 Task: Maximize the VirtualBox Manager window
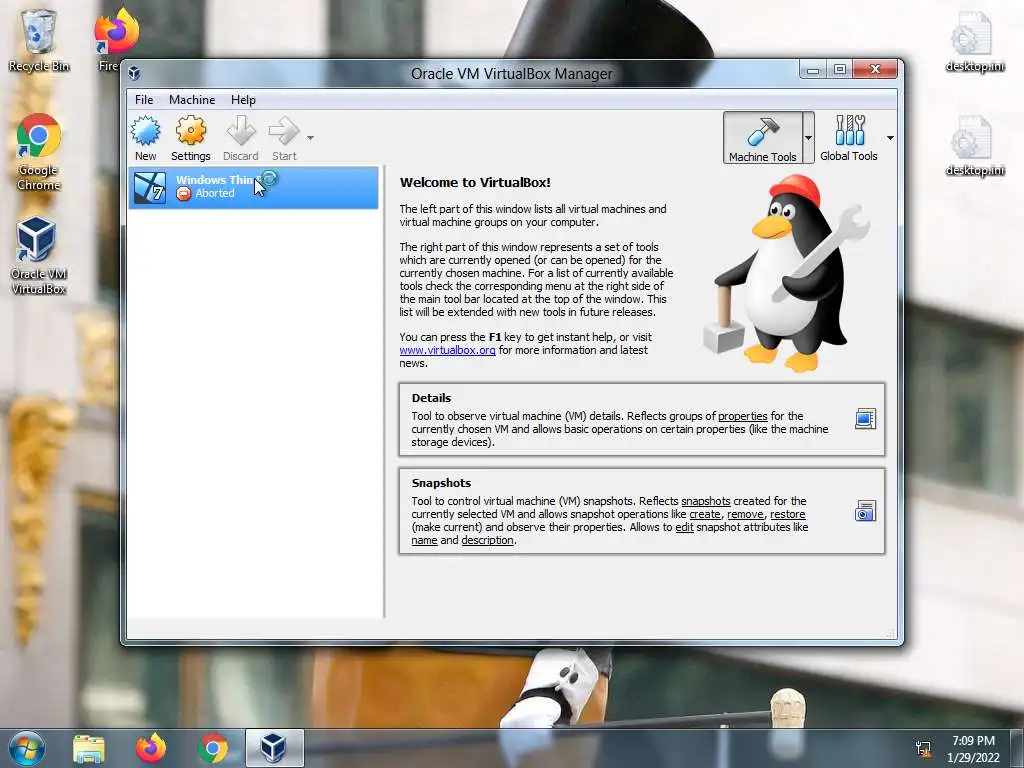pos(840,70)
